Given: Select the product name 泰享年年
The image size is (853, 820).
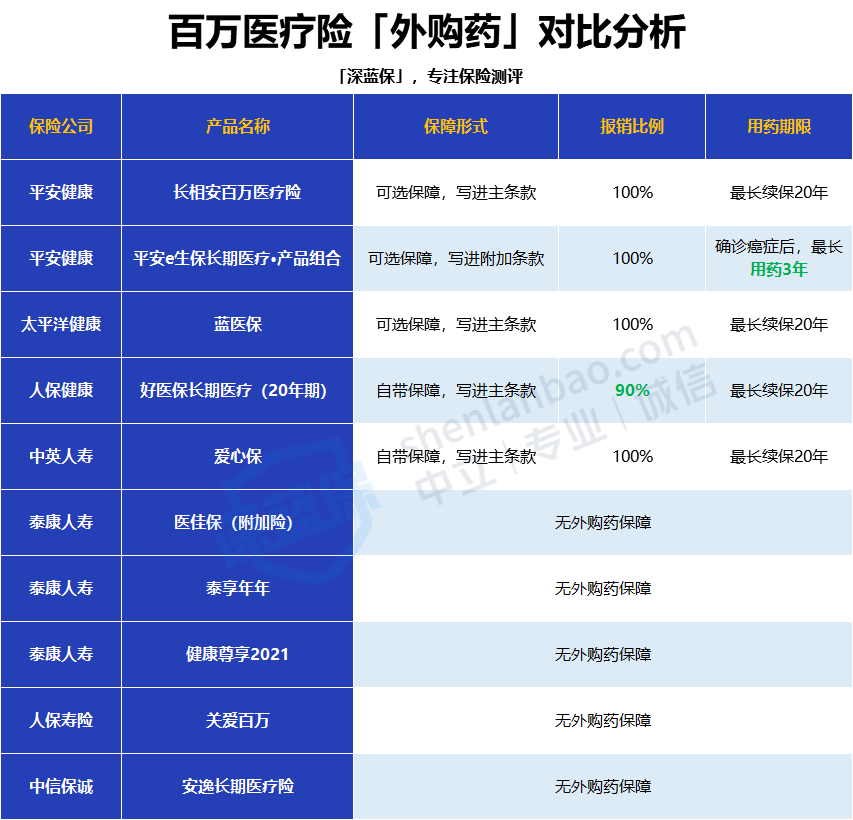Looking at the screenshot, I should [x=238, y=588].
